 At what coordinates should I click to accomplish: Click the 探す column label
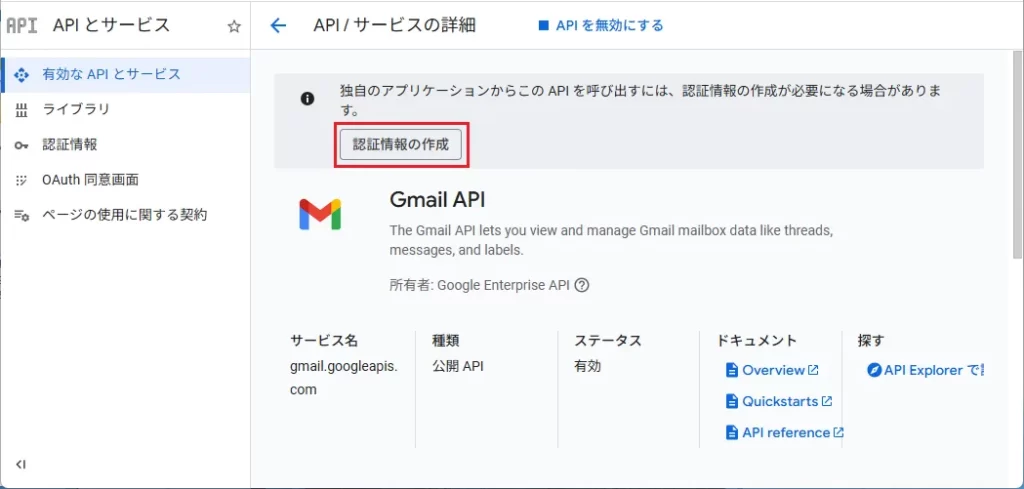(871, 340)
